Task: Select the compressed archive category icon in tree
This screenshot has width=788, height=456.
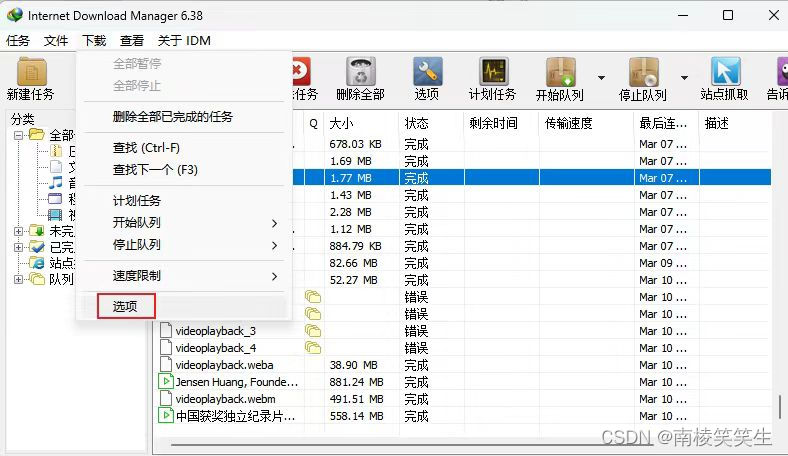Action: tap(56, 150)
